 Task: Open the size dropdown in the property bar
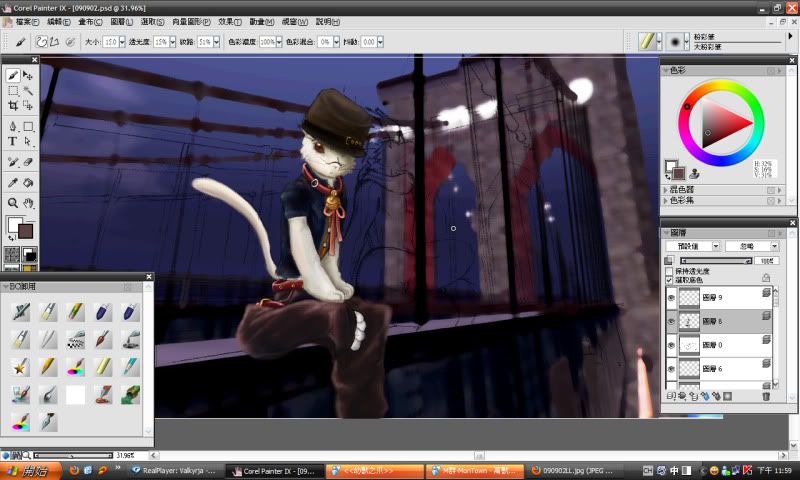122,42
